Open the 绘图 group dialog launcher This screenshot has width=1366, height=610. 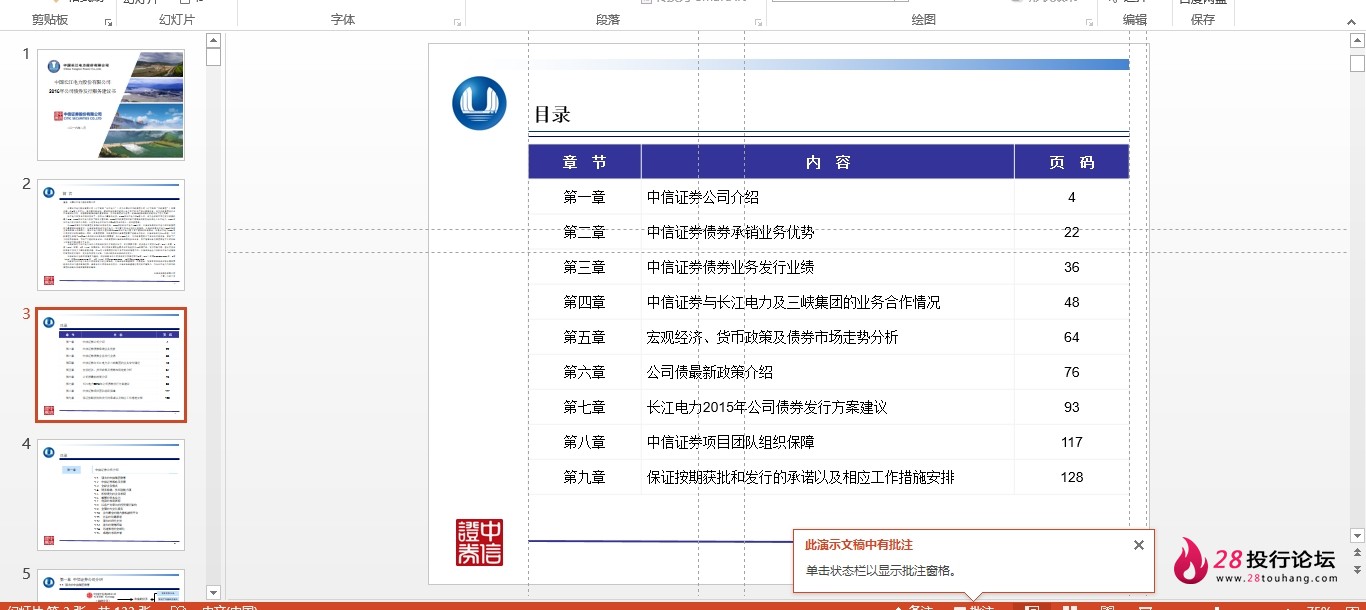pyautogui.click(x=1090, y=21)
